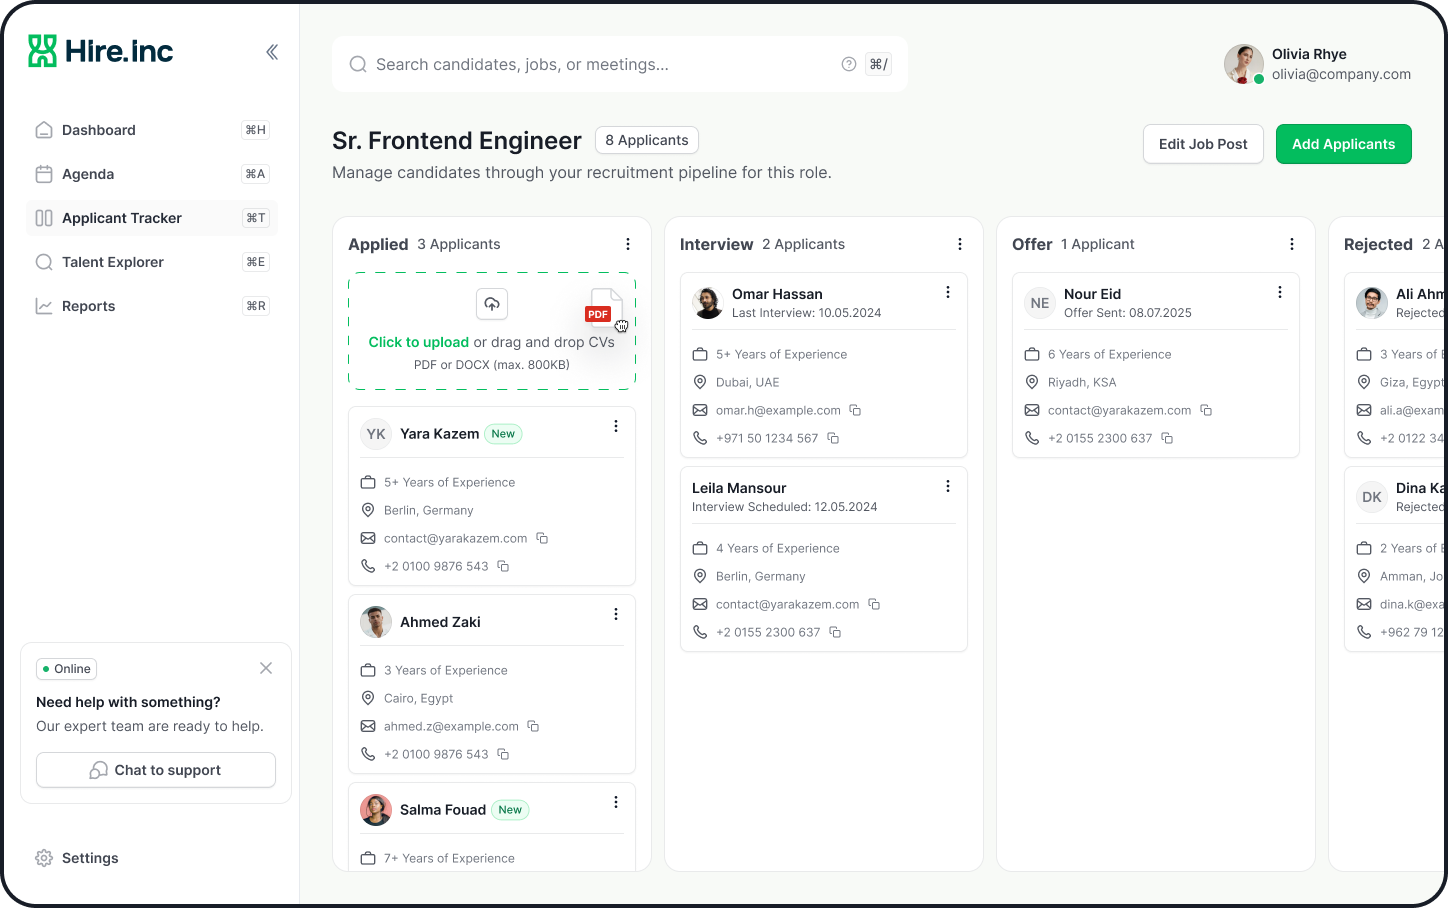Open Yara Kazem's card options menu
Screen dimensions: 1448x908
[616, 426]
